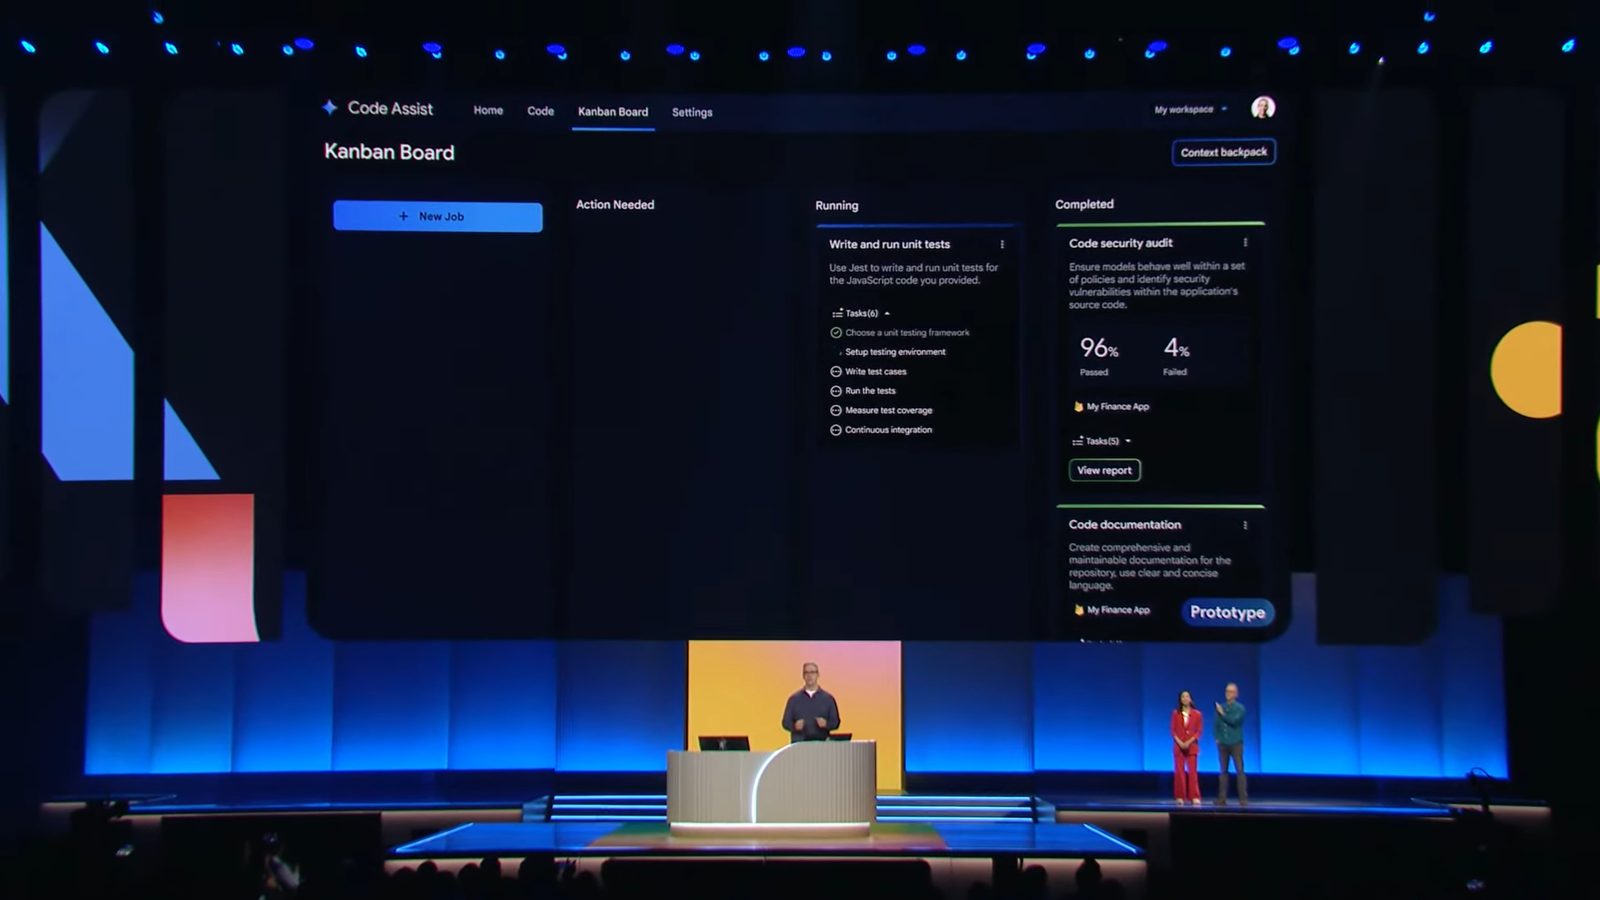Image resolution: width=1600 pixels, height=900 pixels.
Task: Create a New Job
Action: pos(438,216)
